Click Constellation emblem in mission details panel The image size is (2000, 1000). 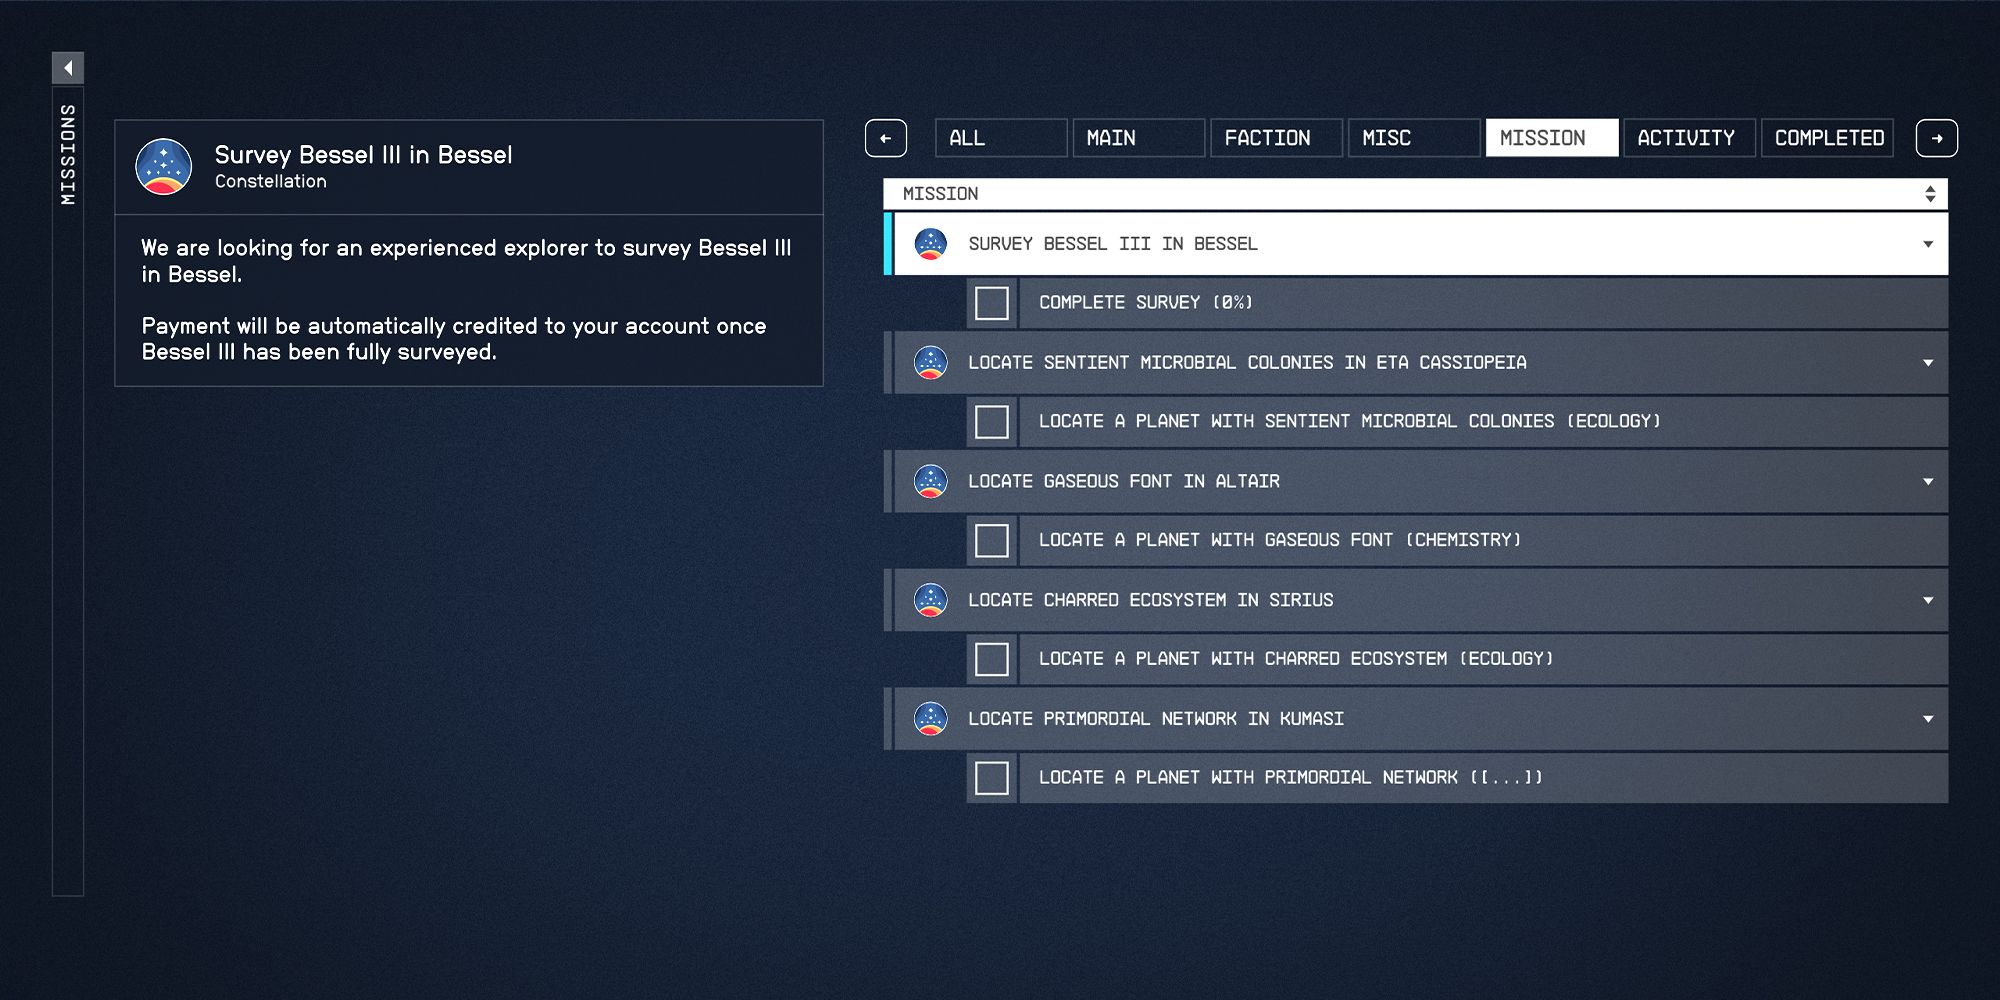pyautogui.click(x=164, y=167)
